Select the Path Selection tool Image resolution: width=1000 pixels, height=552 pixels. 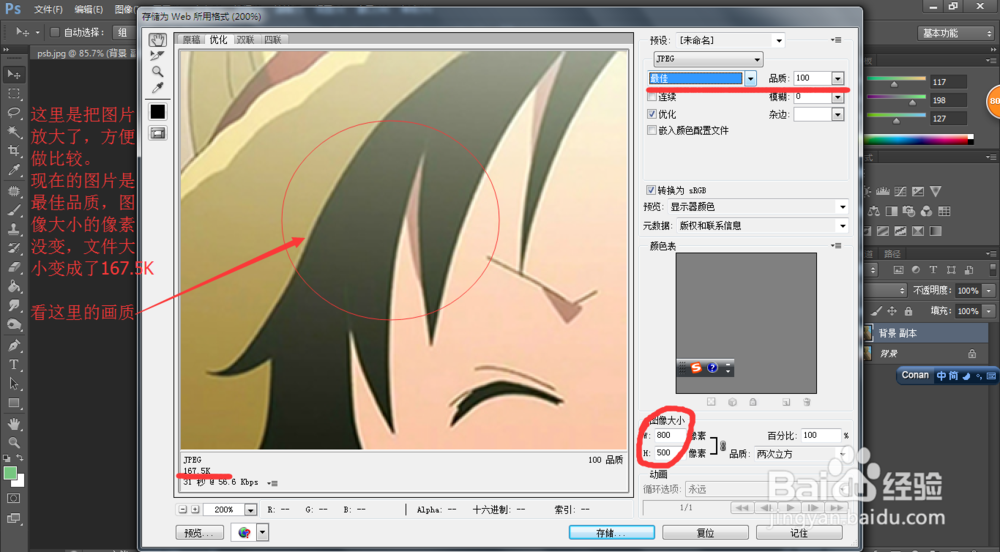[13, 384]
